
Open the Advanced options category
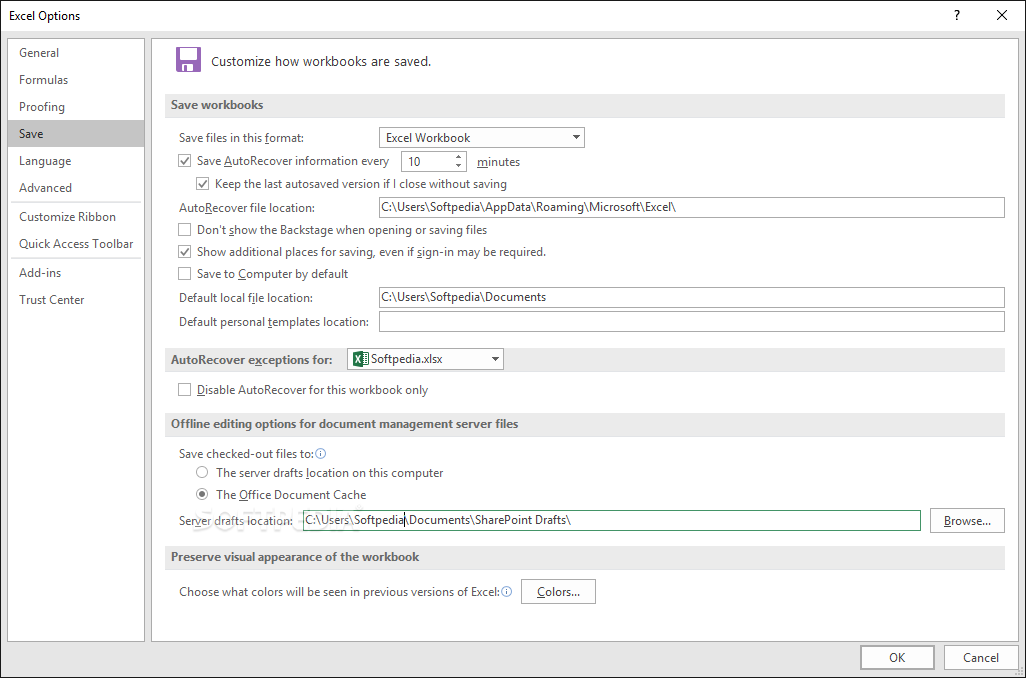click(x=76, y=188)
